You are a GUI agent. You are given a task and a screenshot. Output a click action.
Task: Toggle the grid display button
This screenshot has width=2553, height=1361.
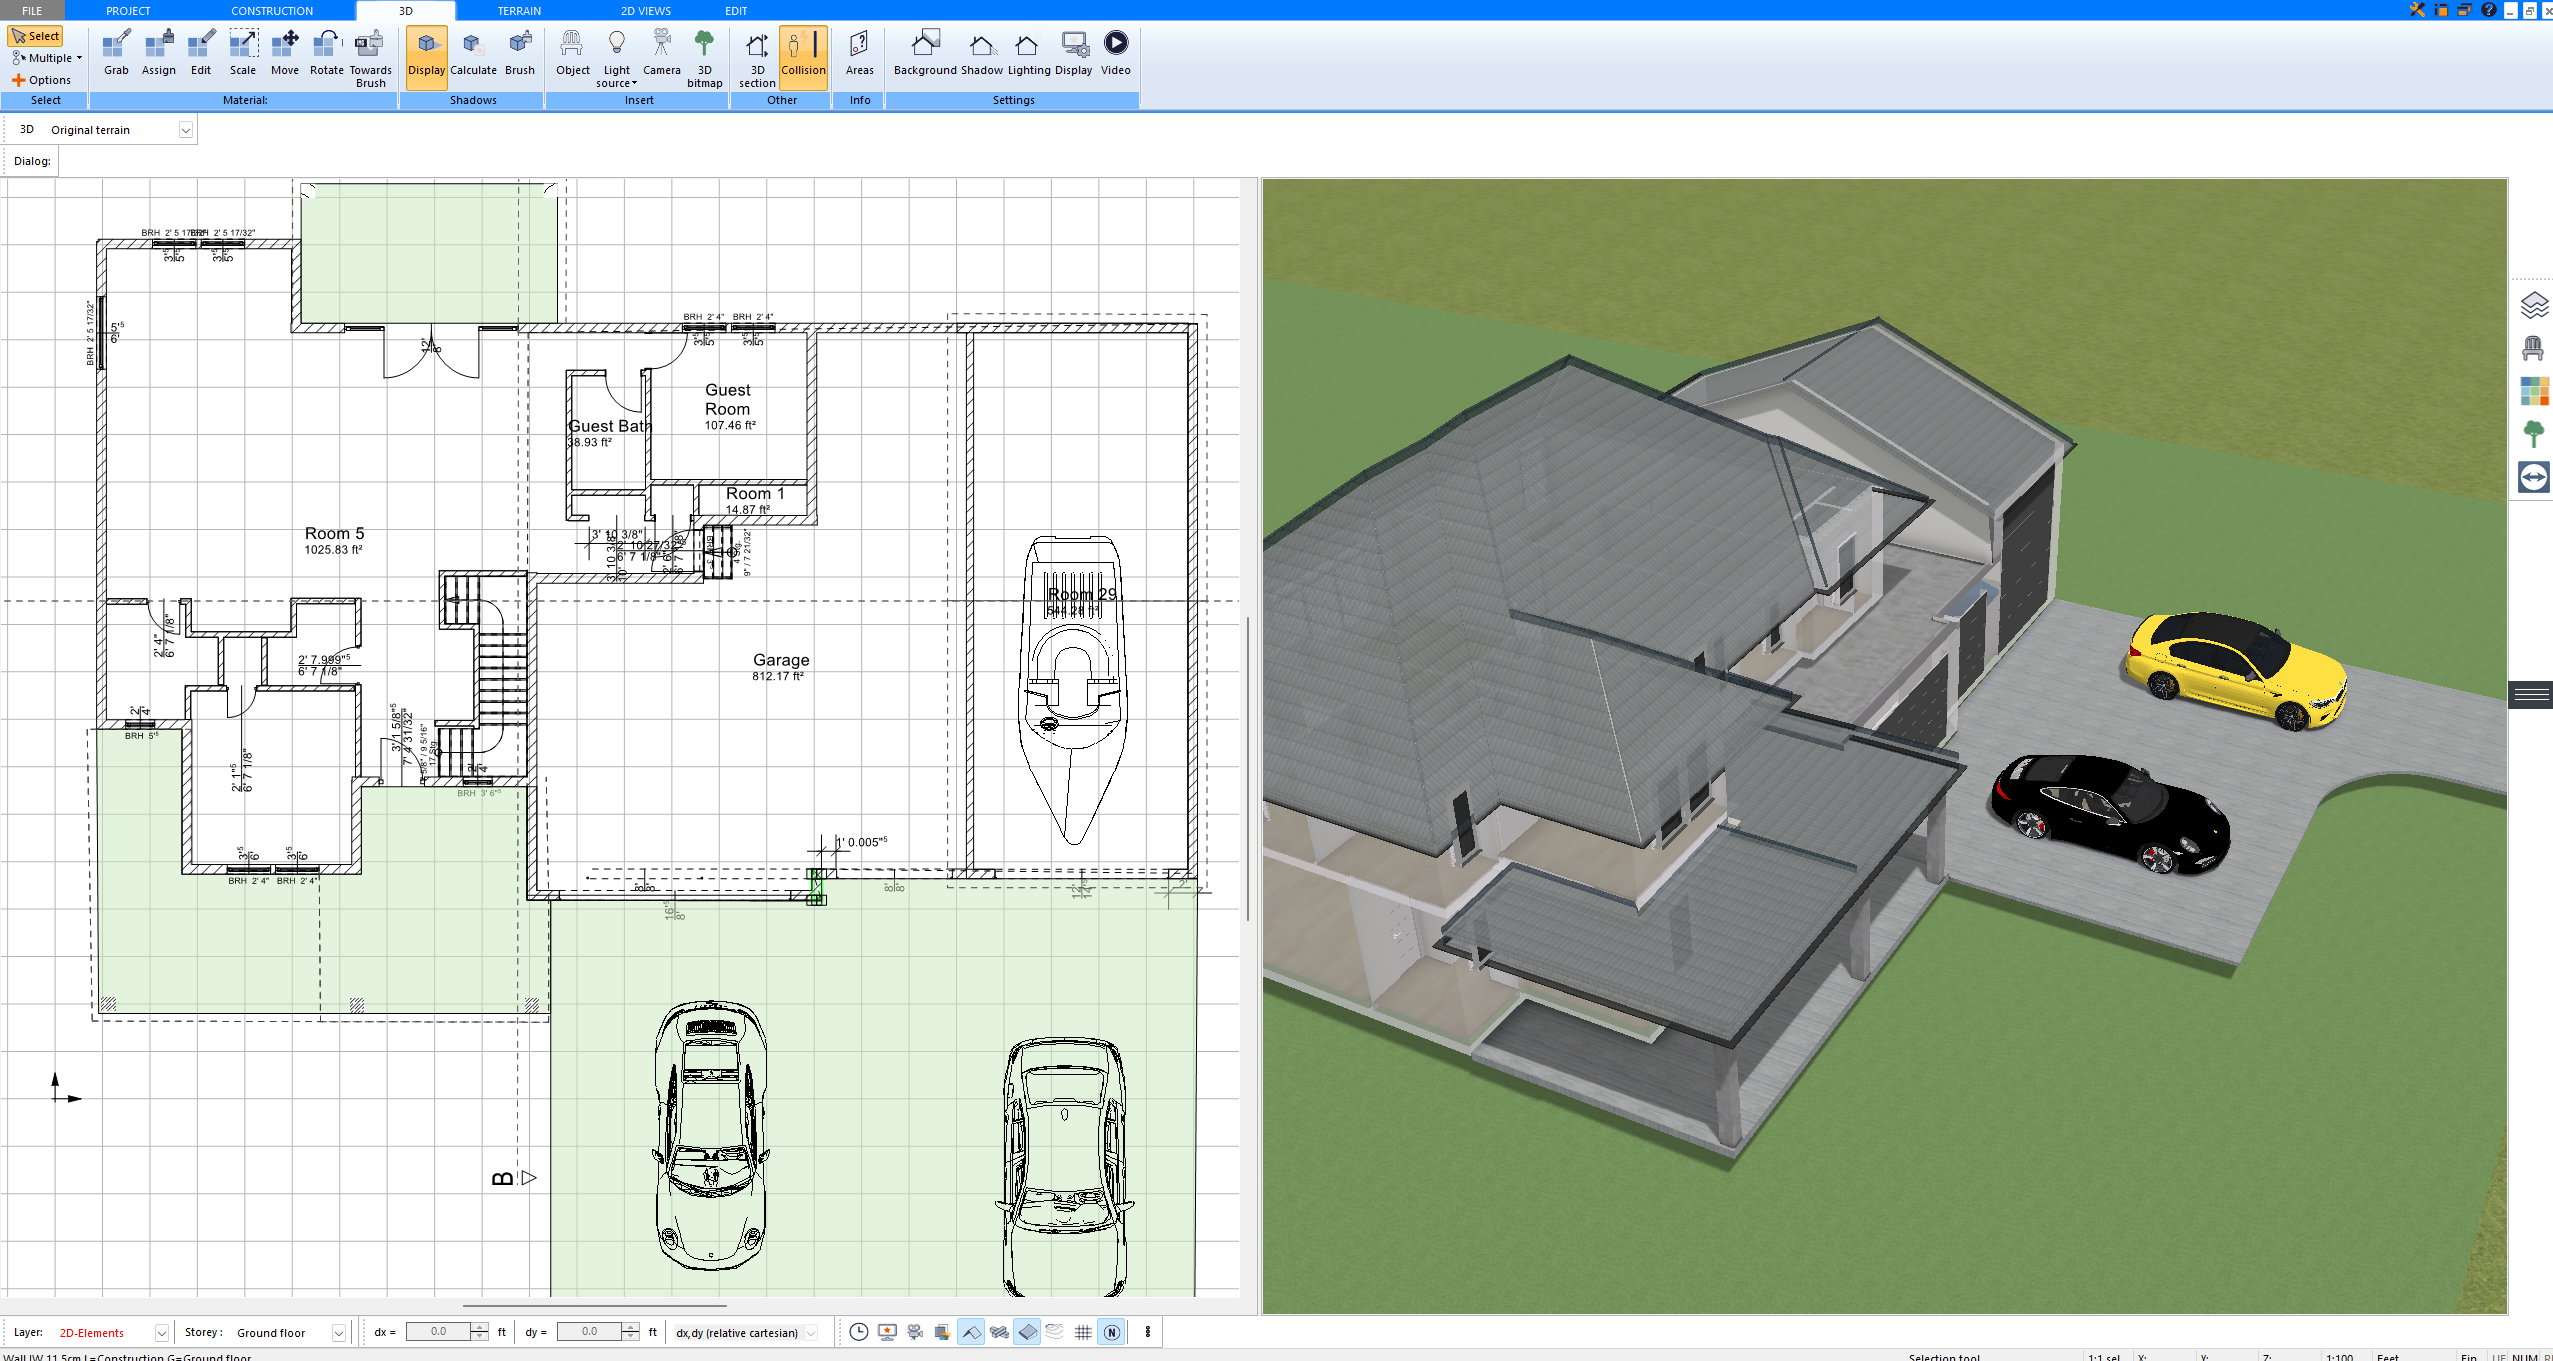(x=1083, y=1332)
